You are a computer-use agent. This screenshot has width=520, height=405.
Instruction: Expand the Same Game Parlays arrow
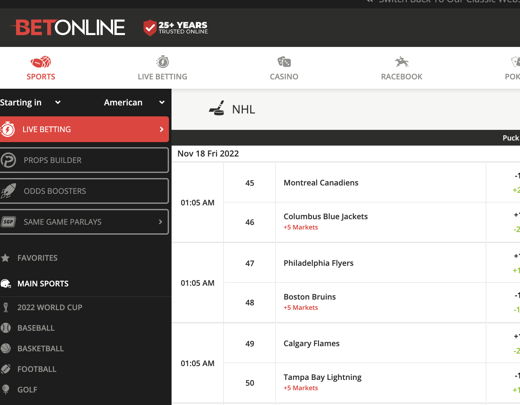pyautogui.click(x=160, y=222)
